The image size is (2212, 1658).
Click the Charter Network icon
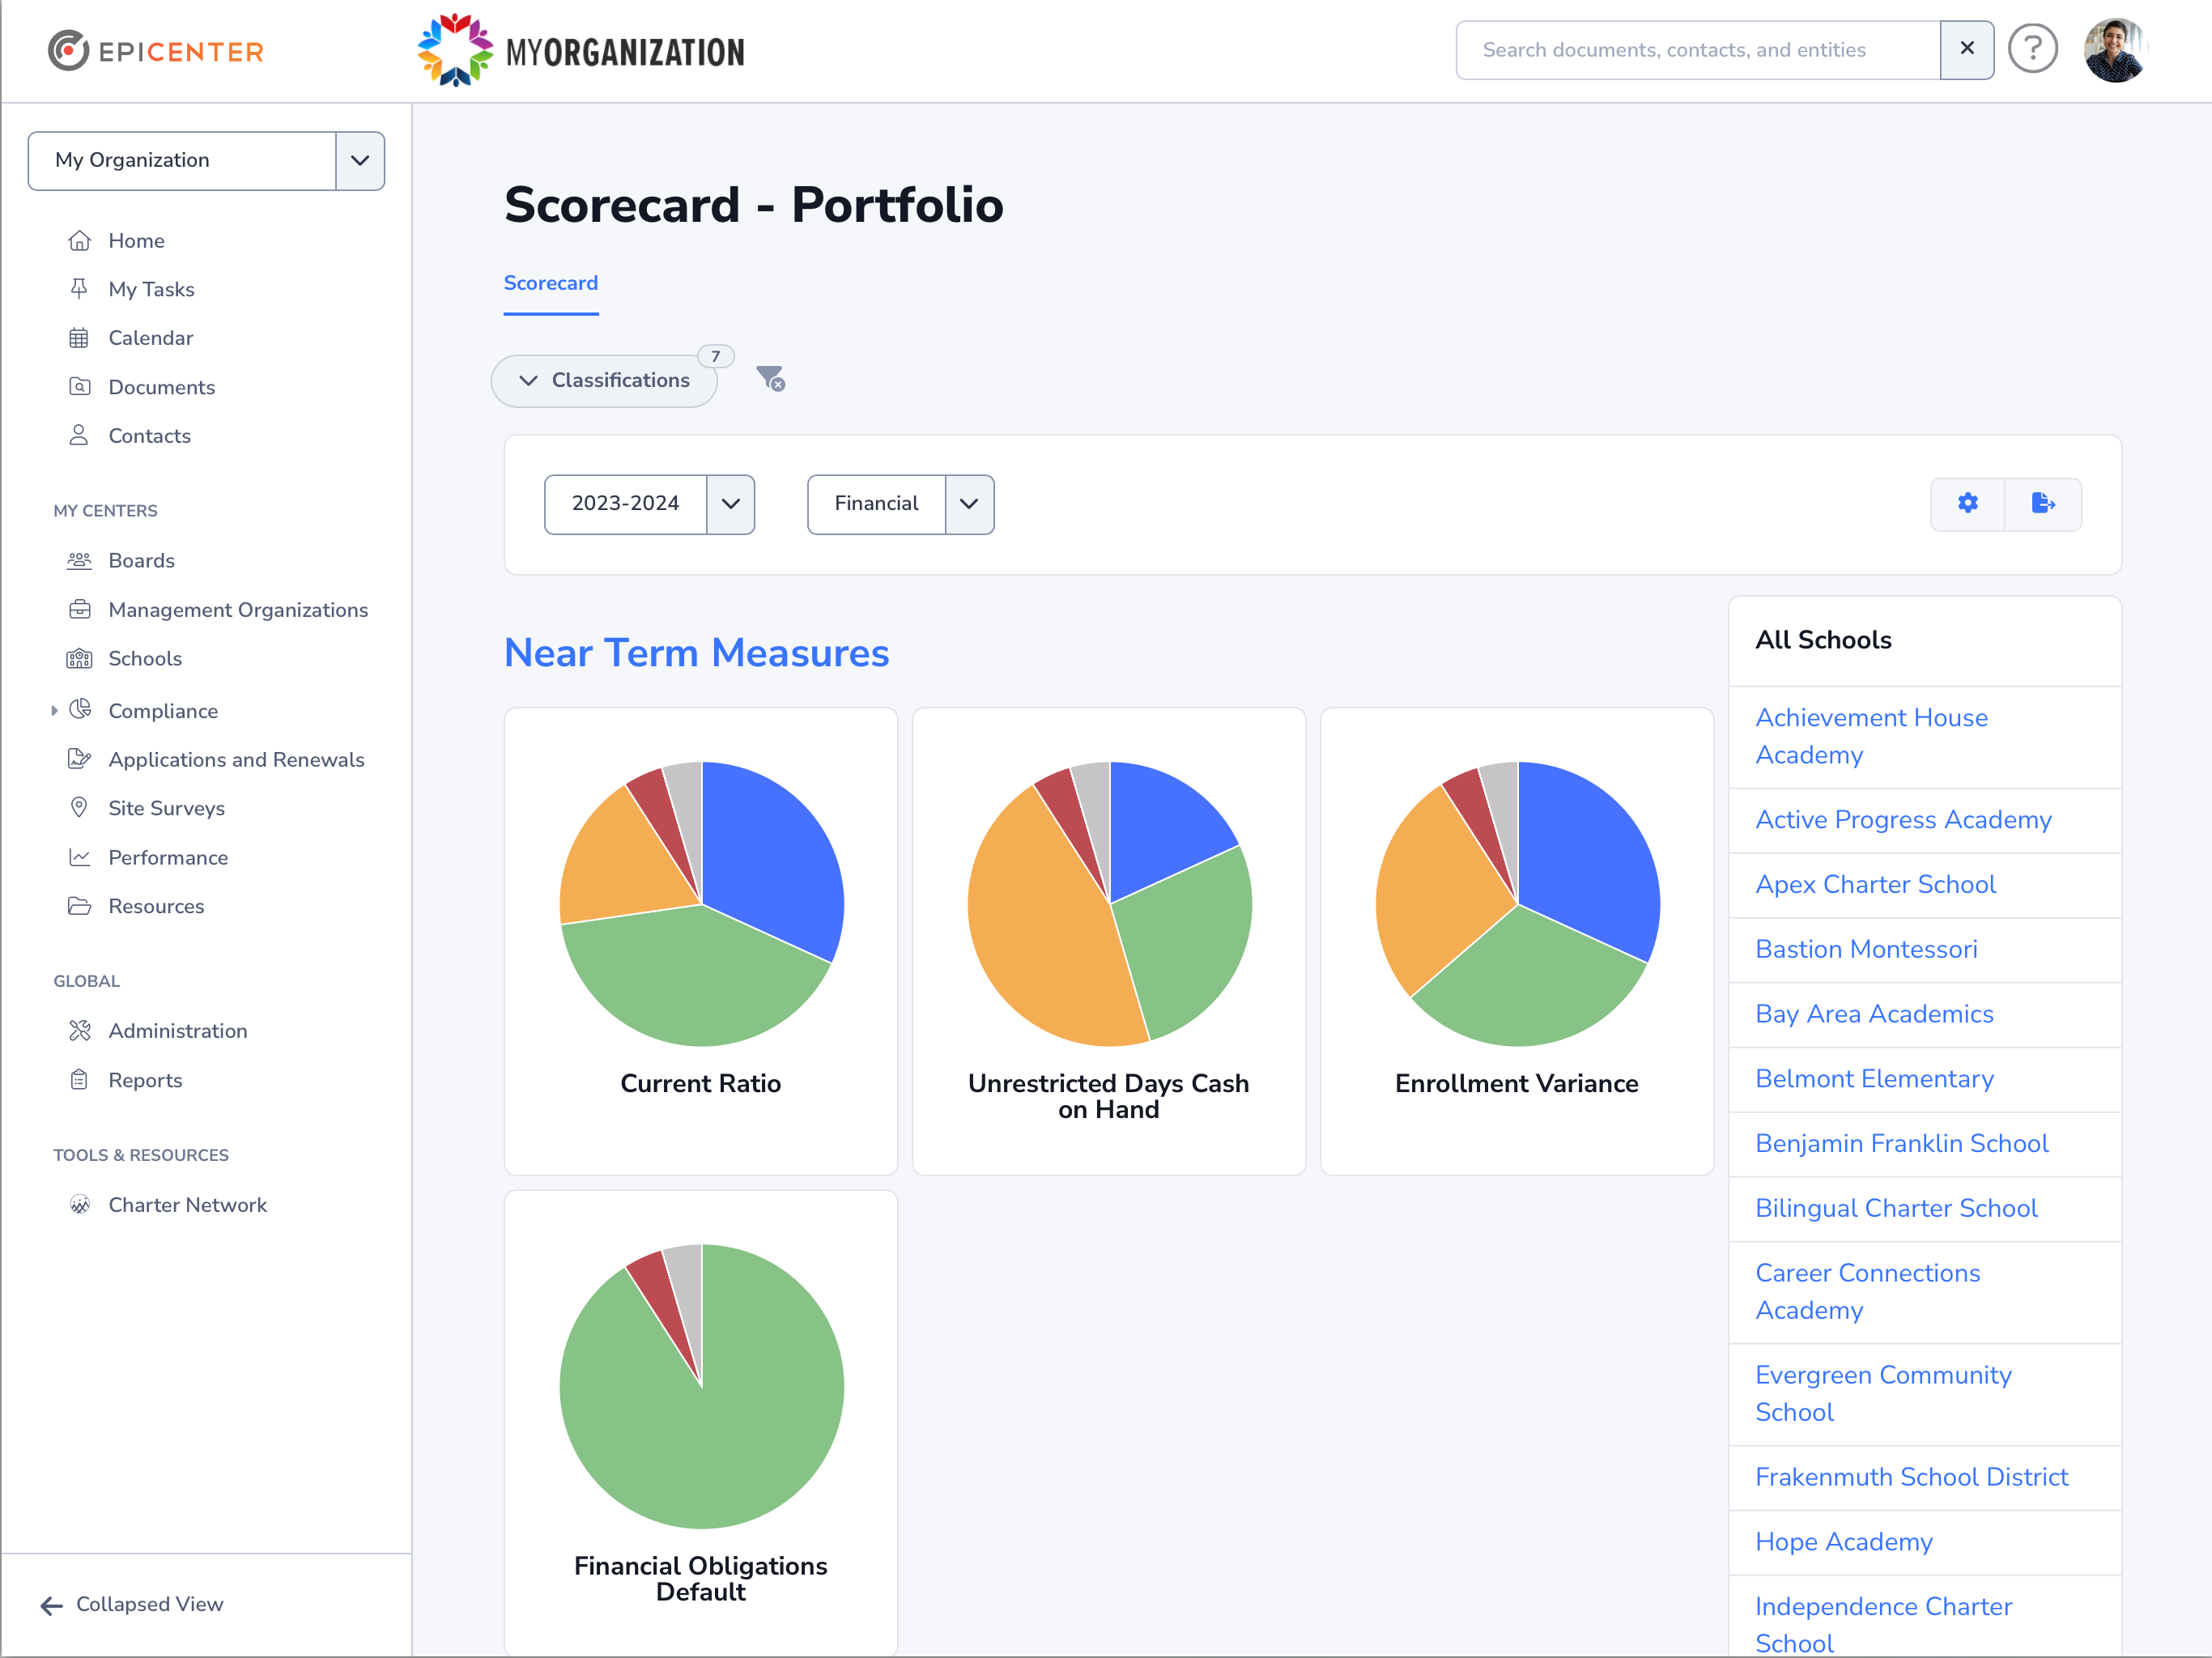(x=79, y=1204)
